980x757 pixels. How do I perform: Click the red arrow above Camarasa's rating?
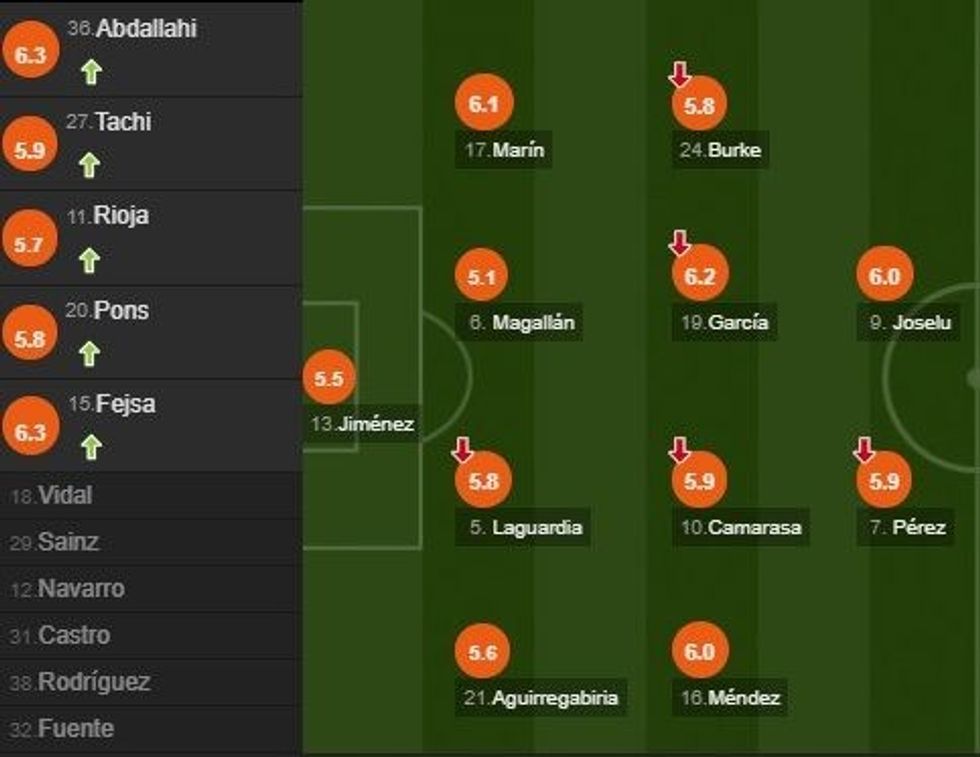click(680, 451)
